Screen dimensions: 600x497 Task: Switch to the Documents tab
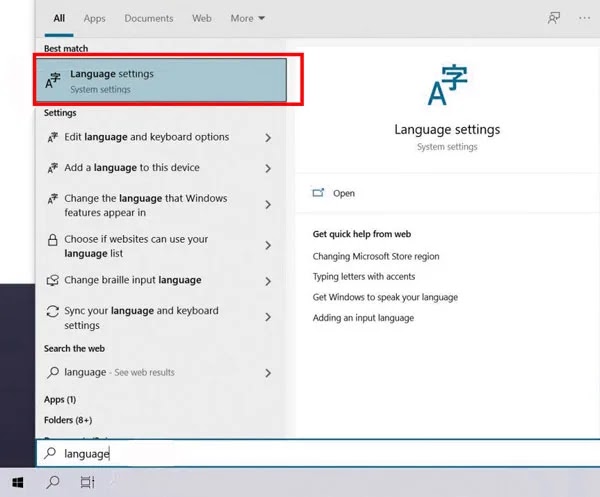[148, 18]
